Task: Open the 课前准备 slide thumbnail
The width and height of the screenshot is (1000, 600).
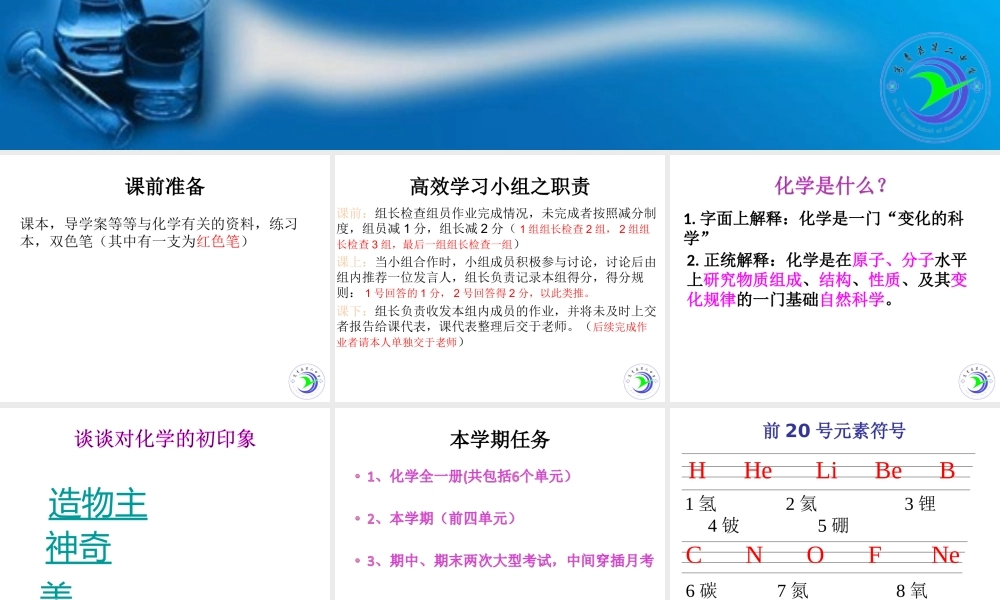Action: click(x=165, y=278)
